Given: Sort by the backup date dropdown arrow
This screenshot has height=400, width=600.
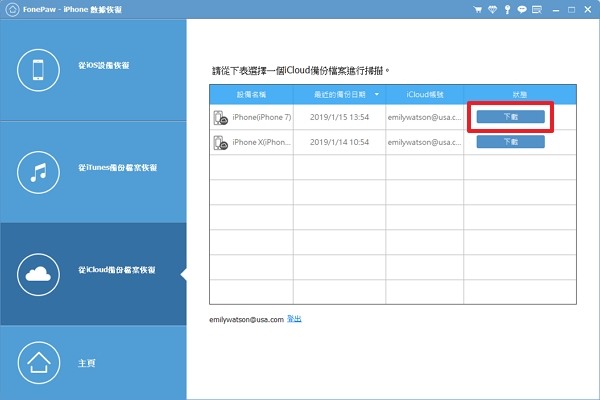Looking at the screenshot, I should pos(377,94).
